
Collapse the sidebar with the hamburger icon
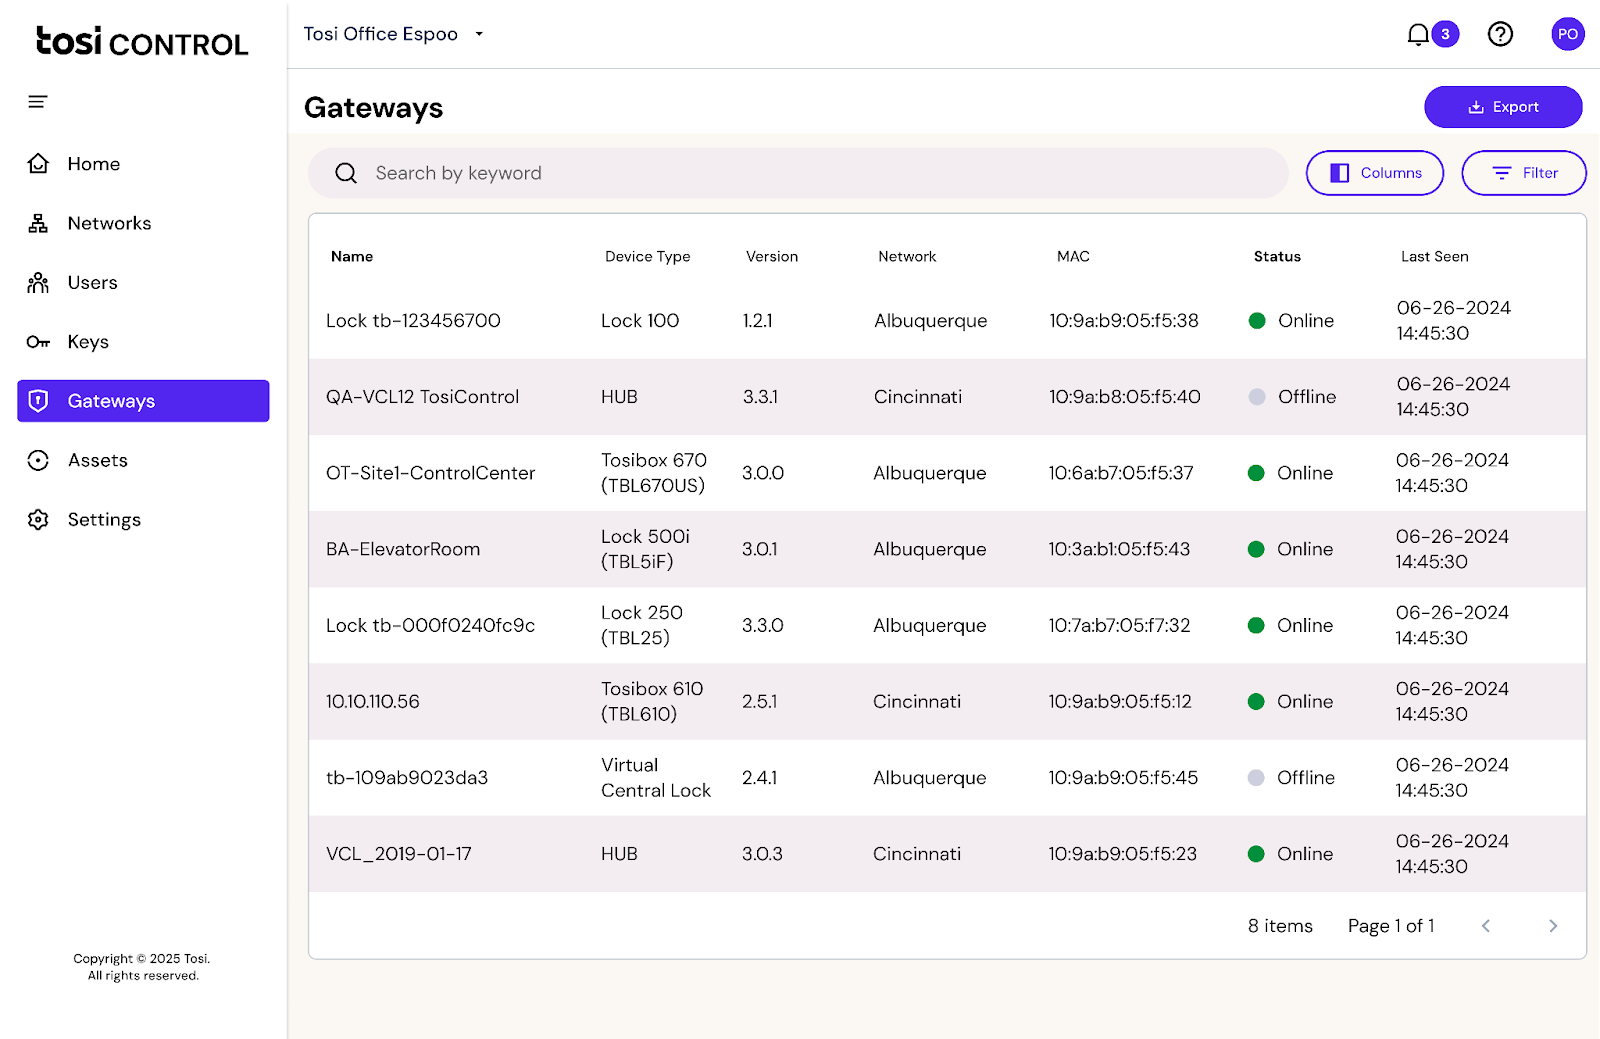coord(38,102)
